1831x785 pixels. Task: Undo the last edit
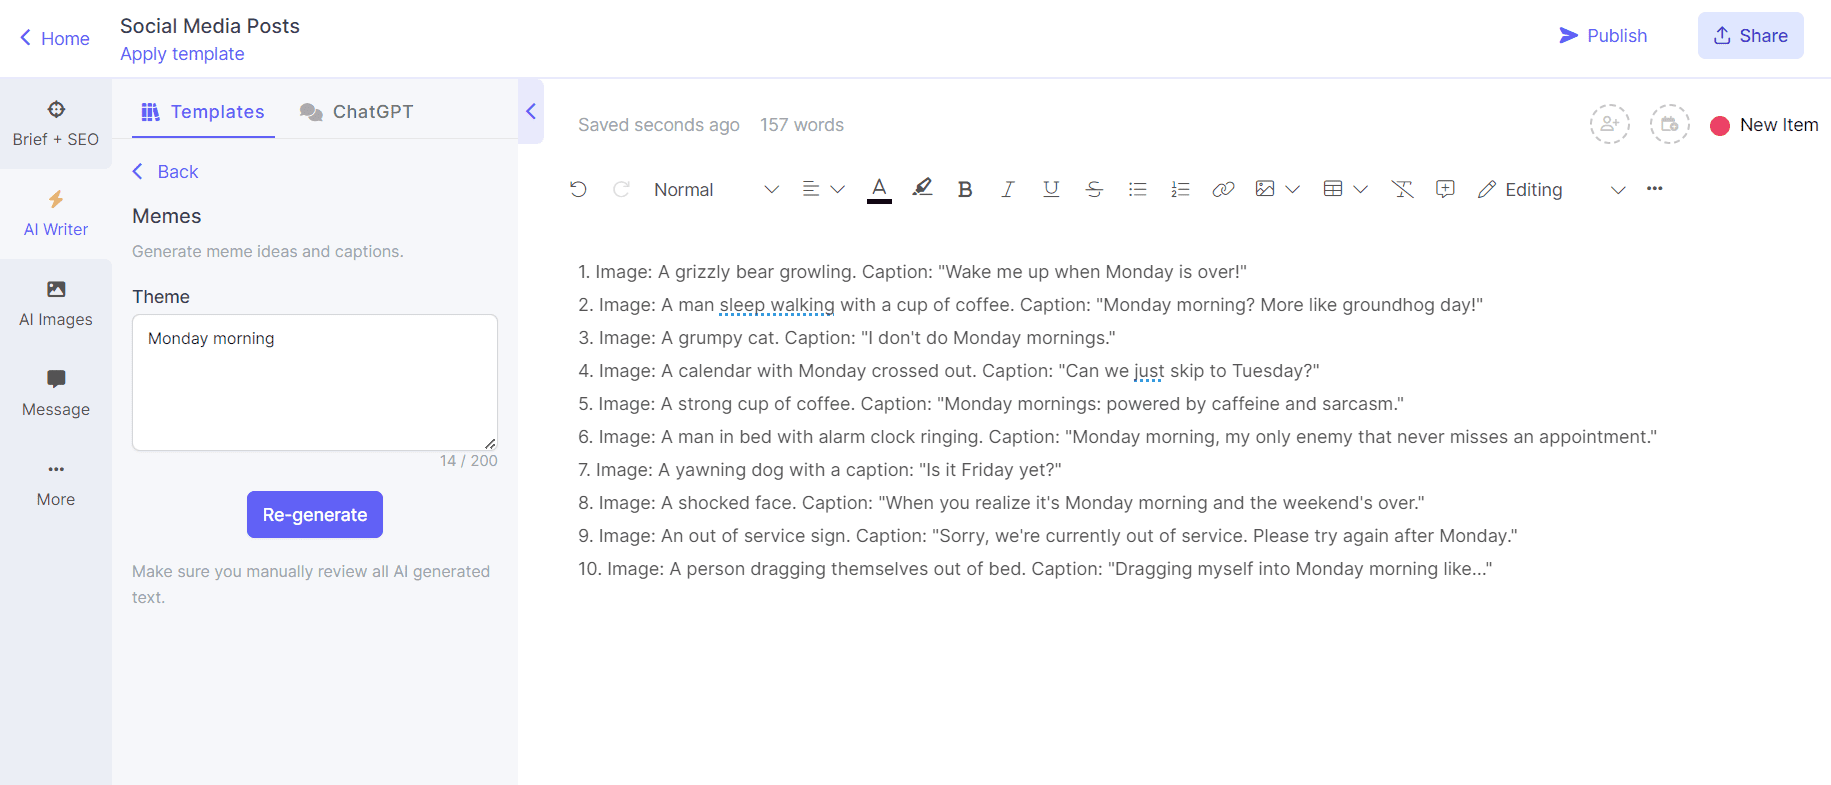click(578, 189)
